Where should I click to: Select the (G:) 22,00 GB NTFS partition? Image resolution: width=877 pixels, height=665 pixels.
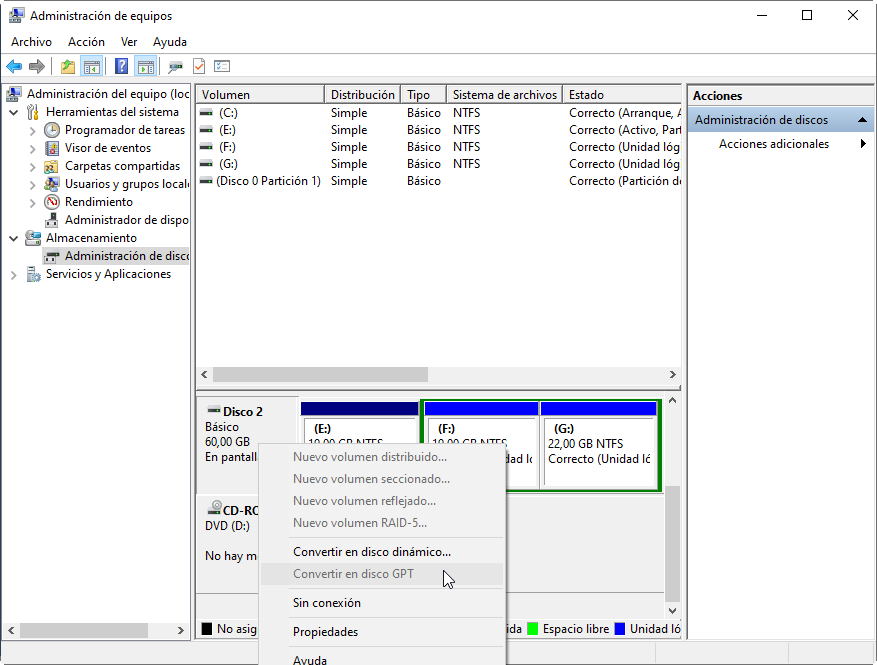[598, 445]
